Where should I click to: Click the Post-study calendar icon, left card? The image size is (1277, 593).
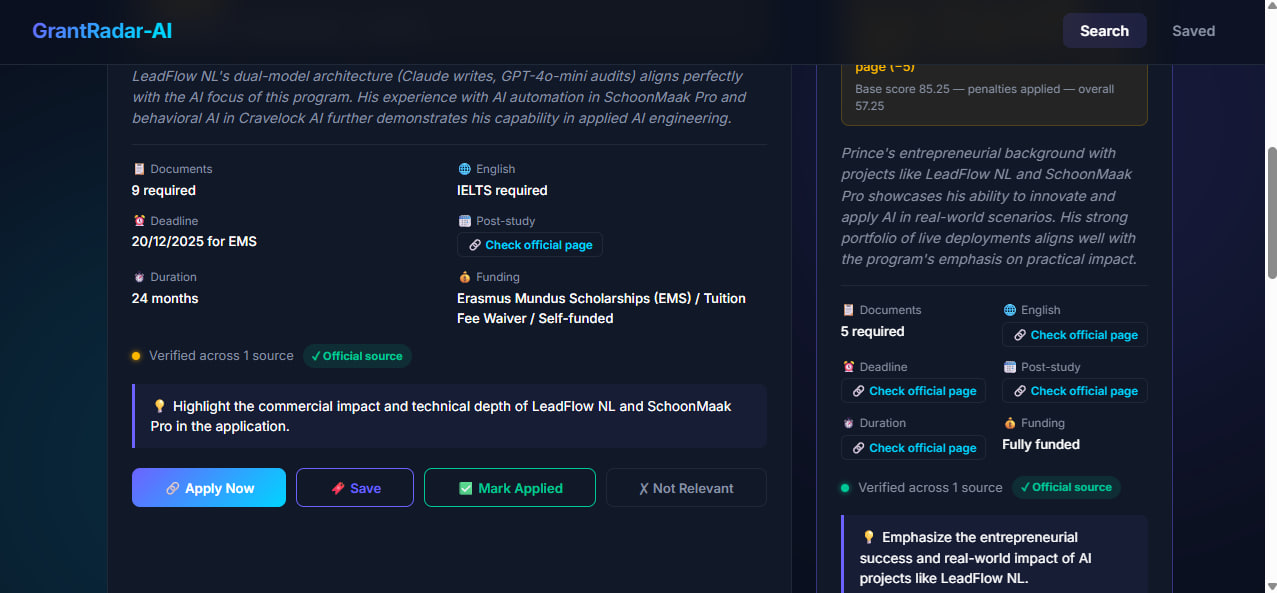(464, 221)
